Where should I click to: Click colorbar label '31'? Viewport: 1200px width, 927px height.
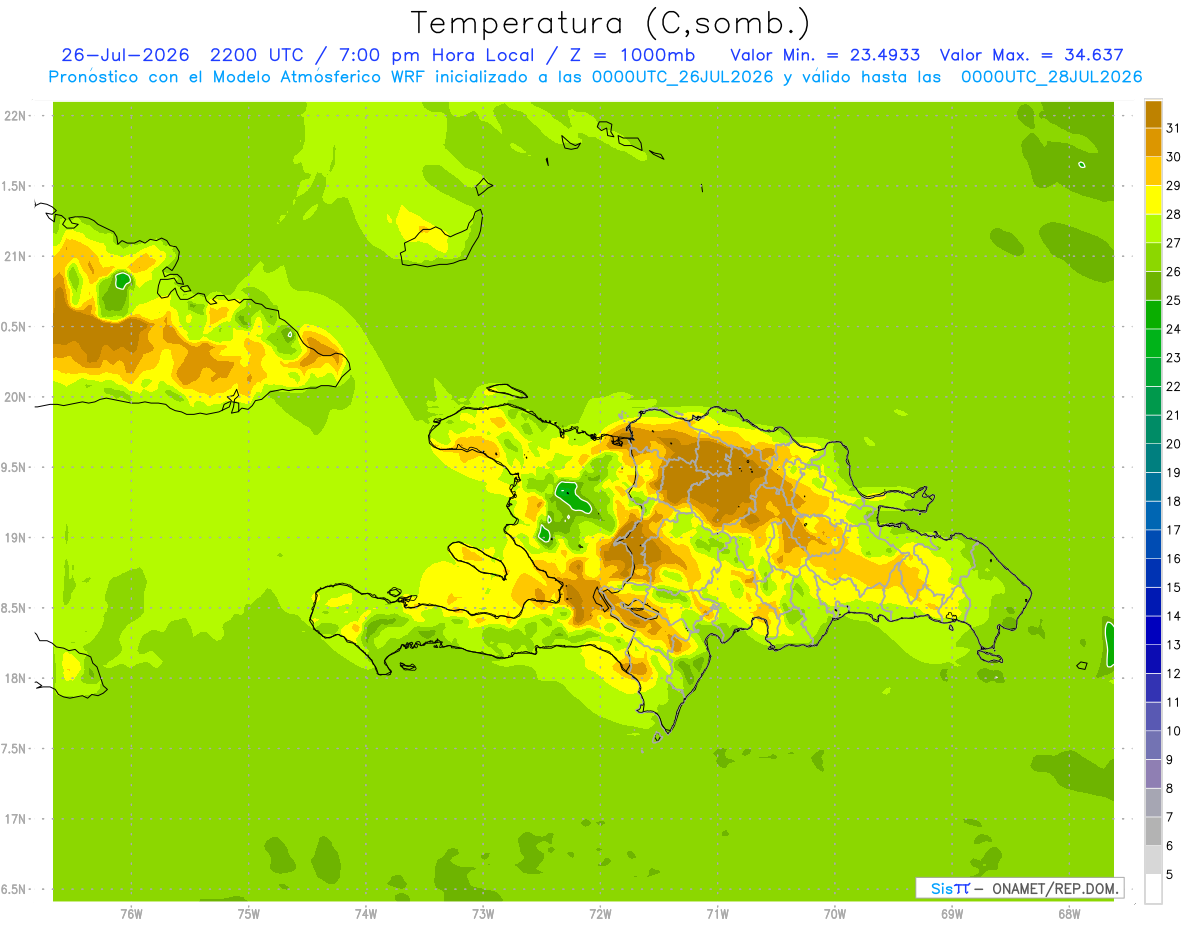[x=1173, y=128]
